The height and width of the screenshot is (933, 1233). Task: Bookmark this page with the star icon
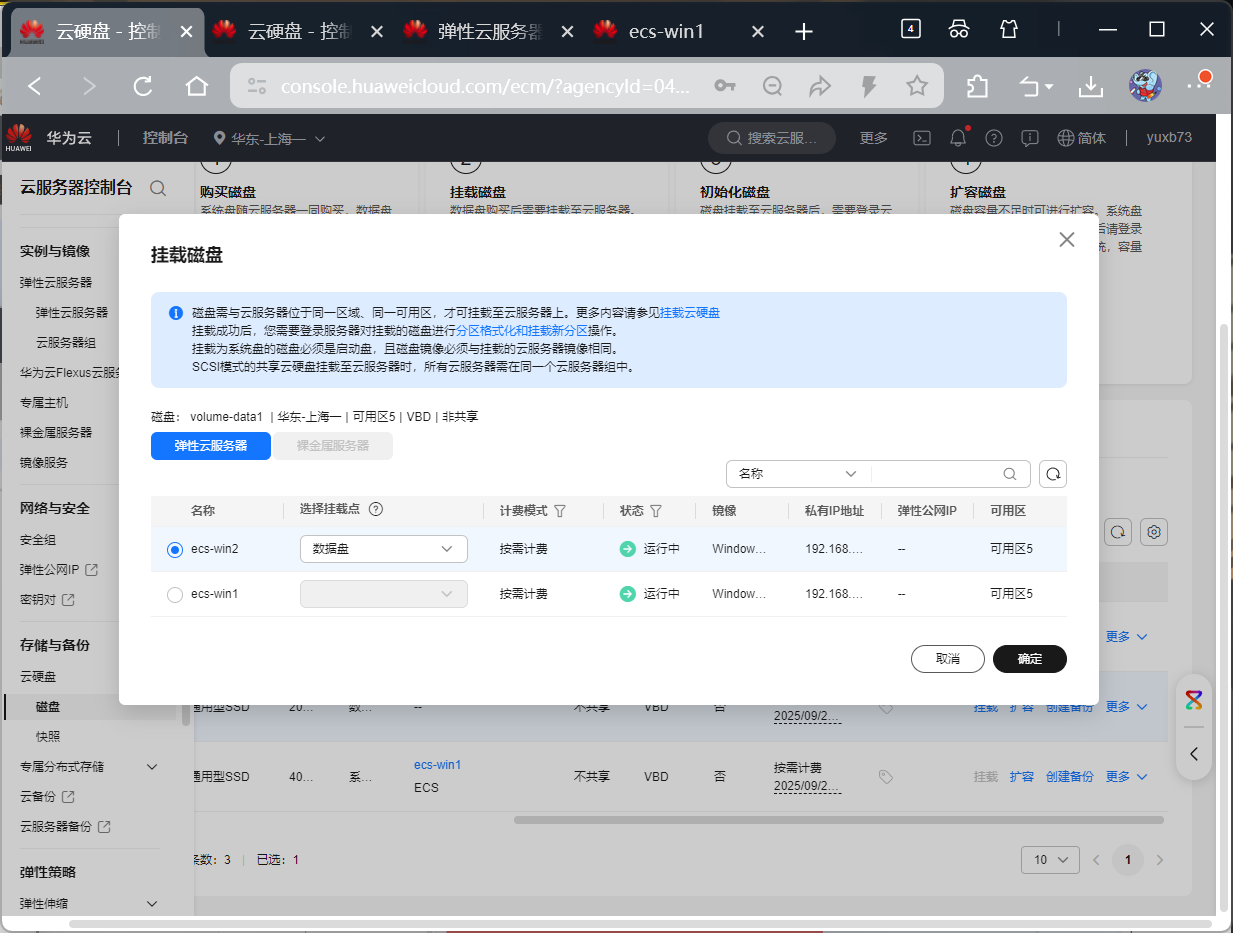(917, 86)
